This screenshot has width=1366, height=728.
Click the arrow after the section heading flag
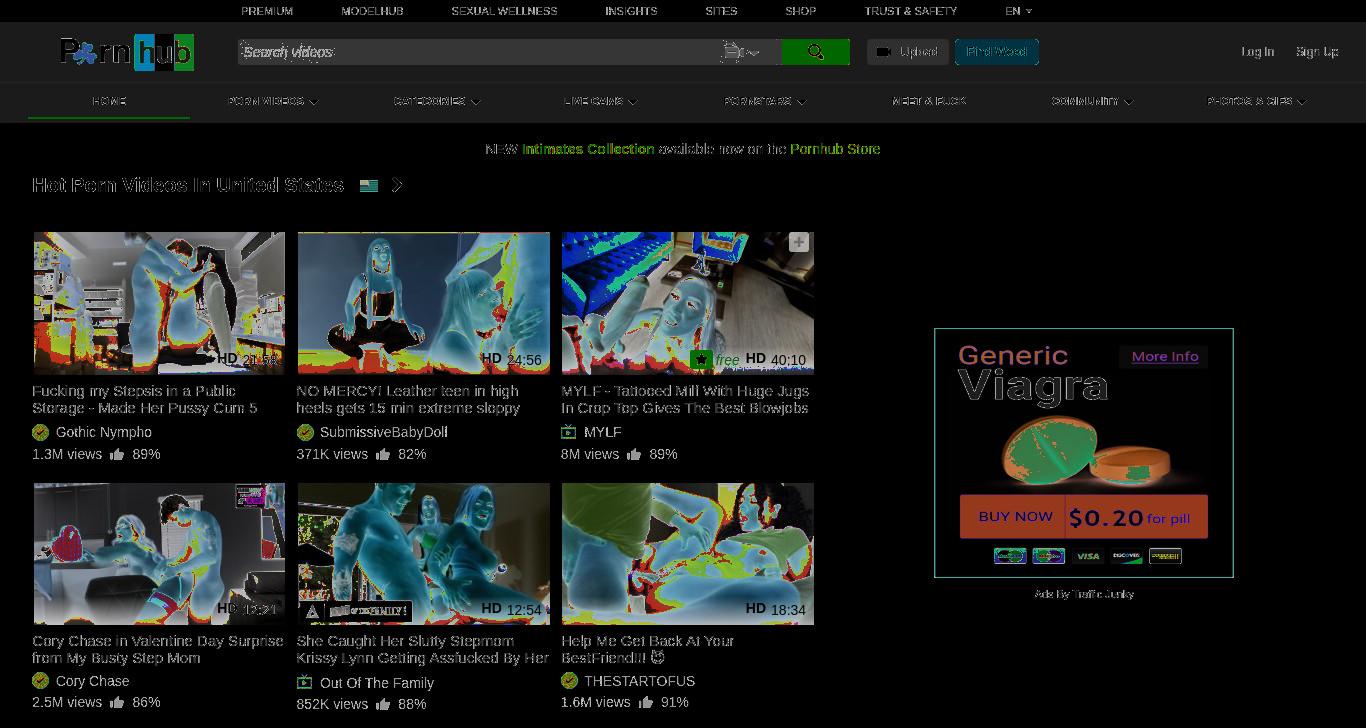pyautogui.click(x=397, y=185)
